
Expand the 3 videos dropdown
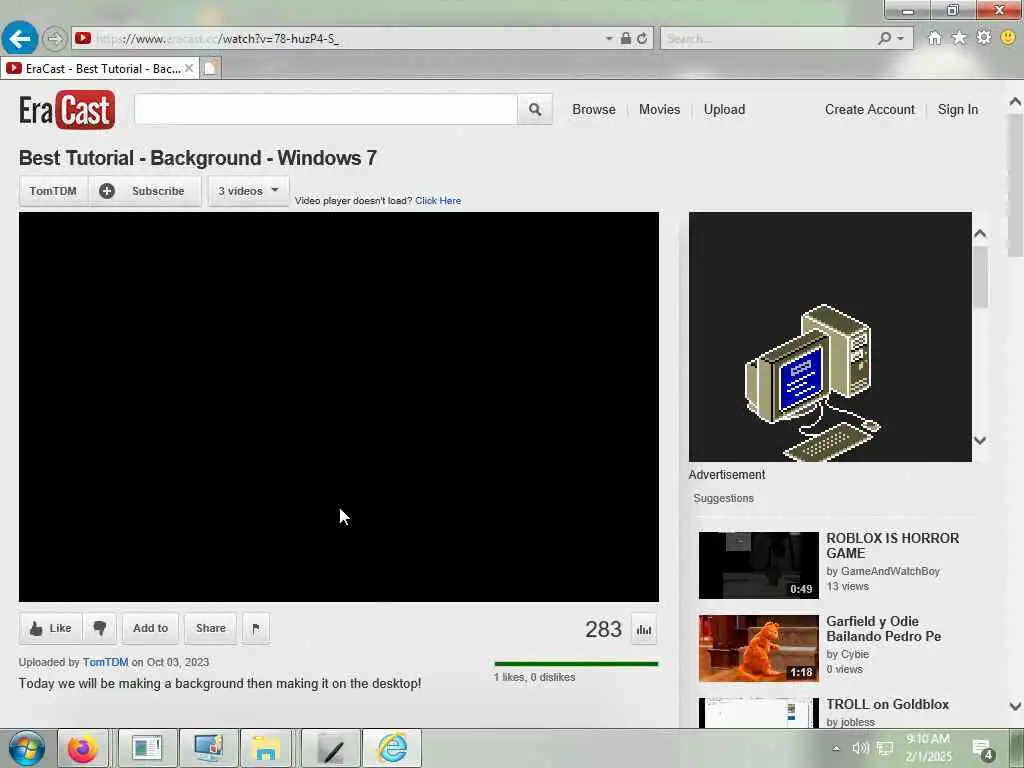point(248,191)
